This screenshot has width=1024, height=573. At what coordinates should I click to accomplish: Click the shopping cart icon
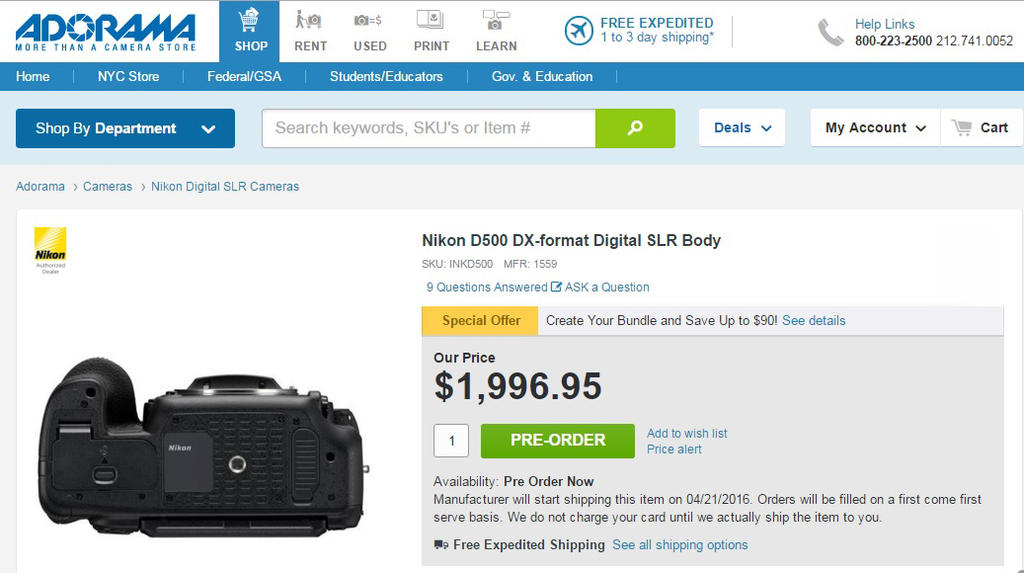tap(962, 128)
